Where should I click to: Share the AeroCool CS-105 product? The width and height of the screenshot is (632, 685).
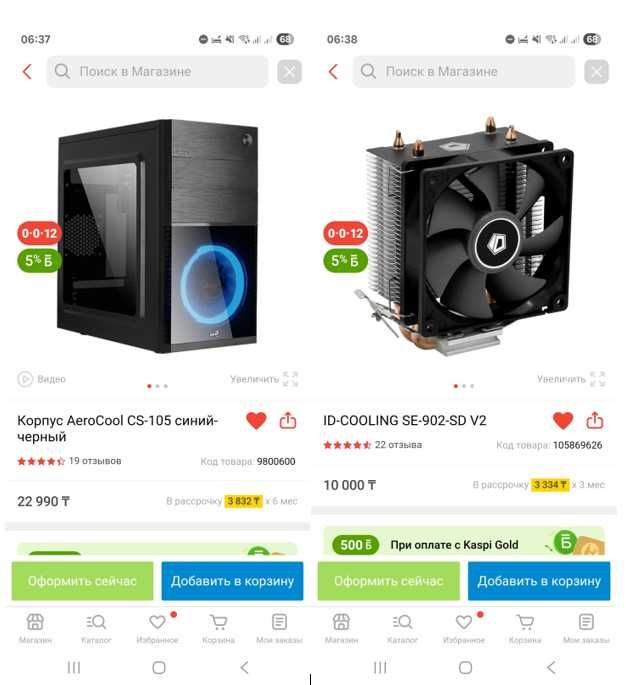(288, 421)
